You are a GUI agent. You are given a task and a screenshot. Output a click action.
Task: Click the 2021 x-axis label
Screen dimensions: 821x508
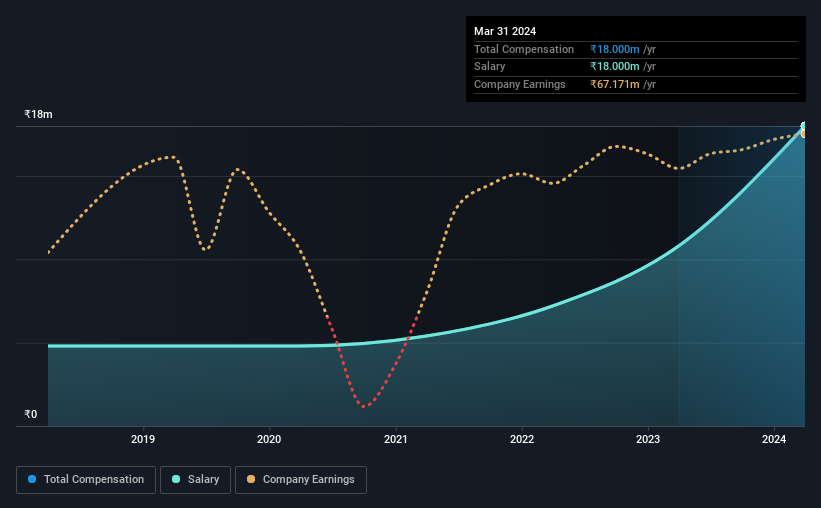[395, 439]
